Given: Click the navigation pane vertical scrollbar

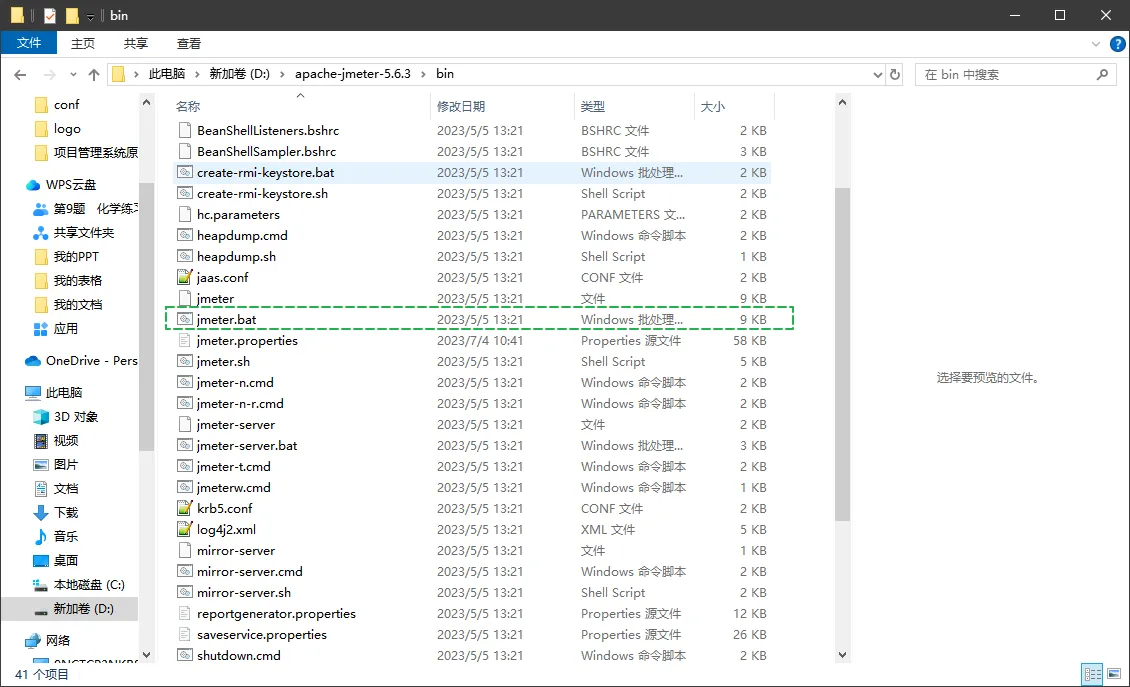Looking at the screenshot, I should 146,317.
